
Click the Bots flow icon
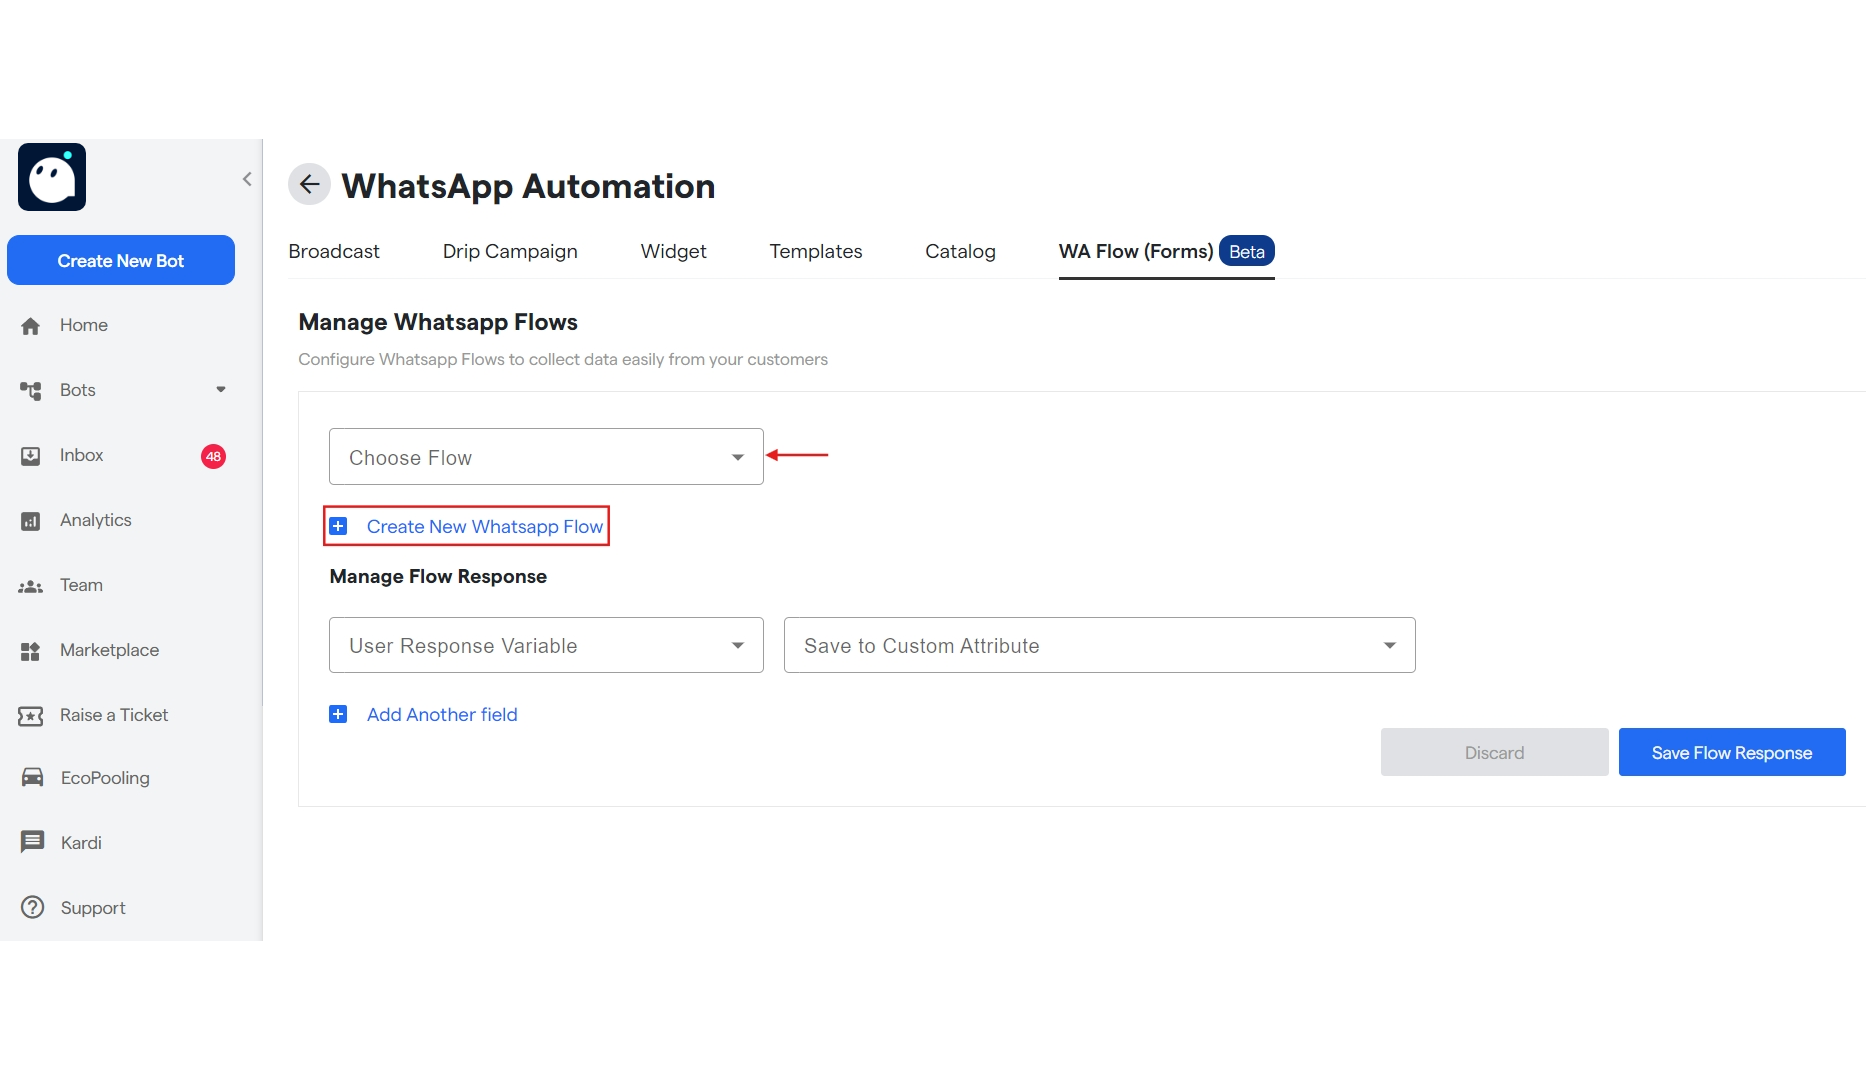click(31, 391)
